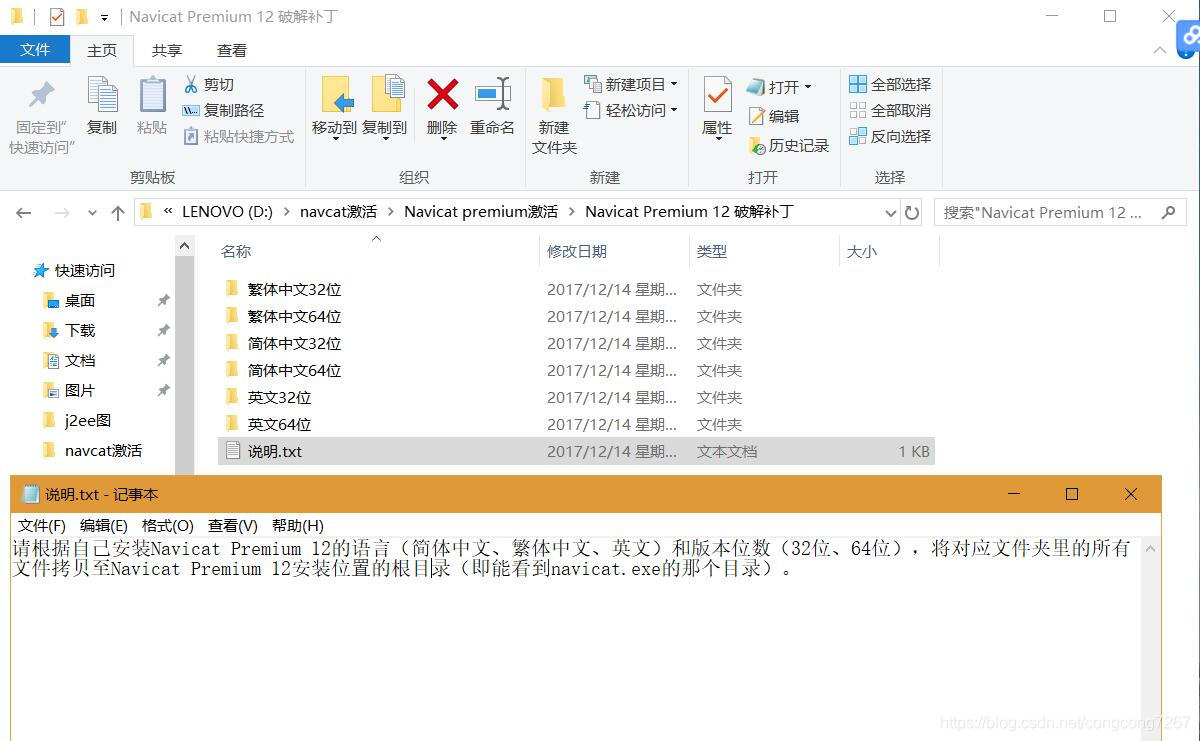This screenshot has width=1200, height=741.
Task: Open Documents in the navigation pane
Action: [x=70, y=360]
